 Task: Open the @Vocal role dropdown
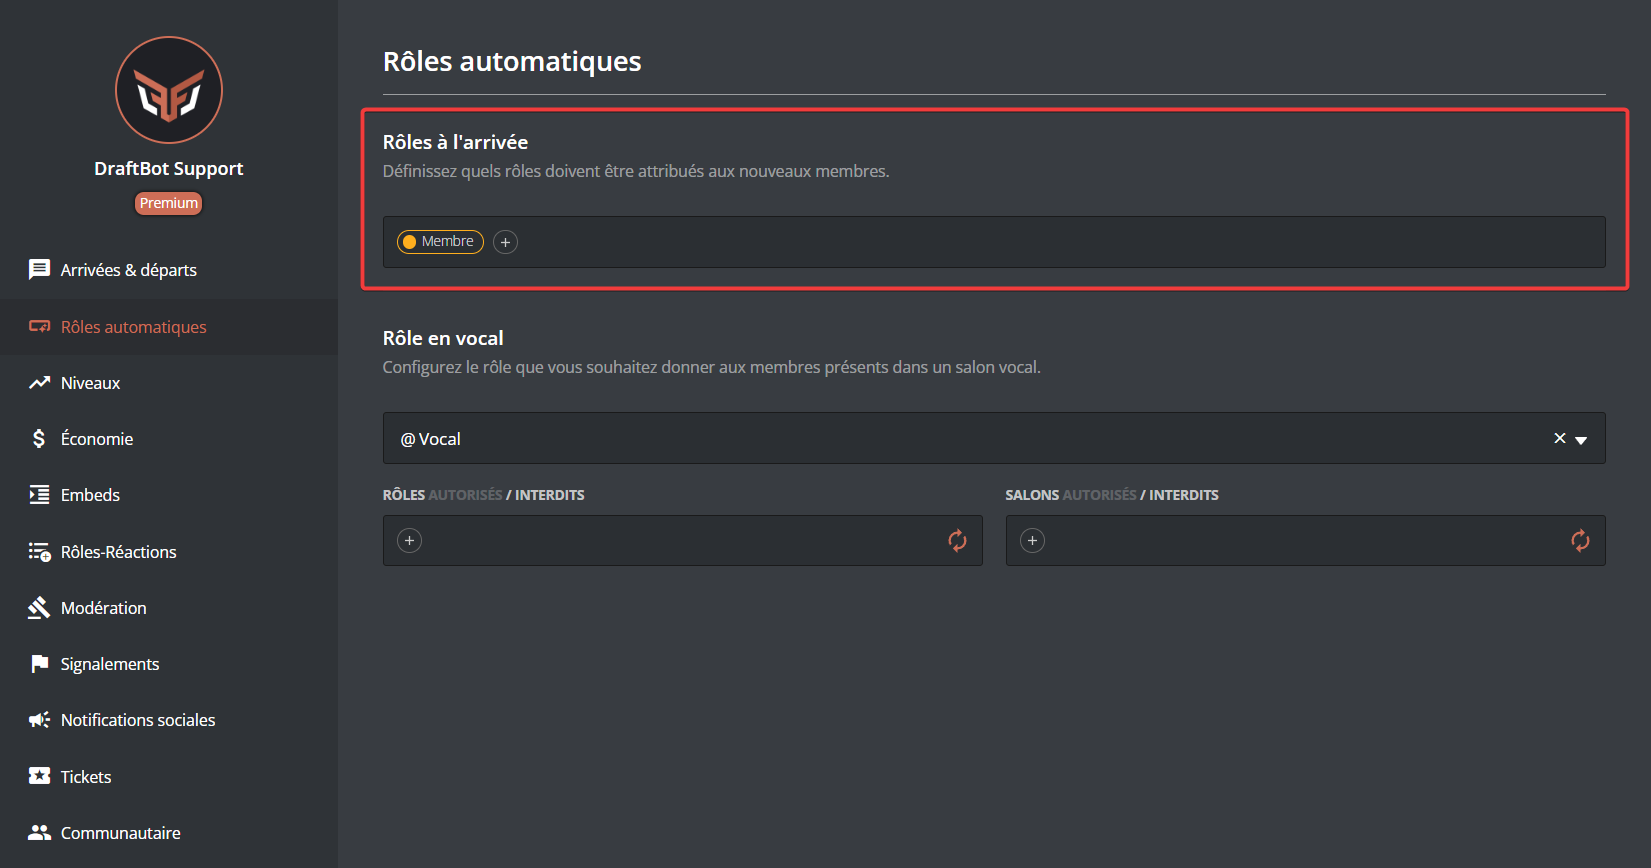[x=1581, y=438]
